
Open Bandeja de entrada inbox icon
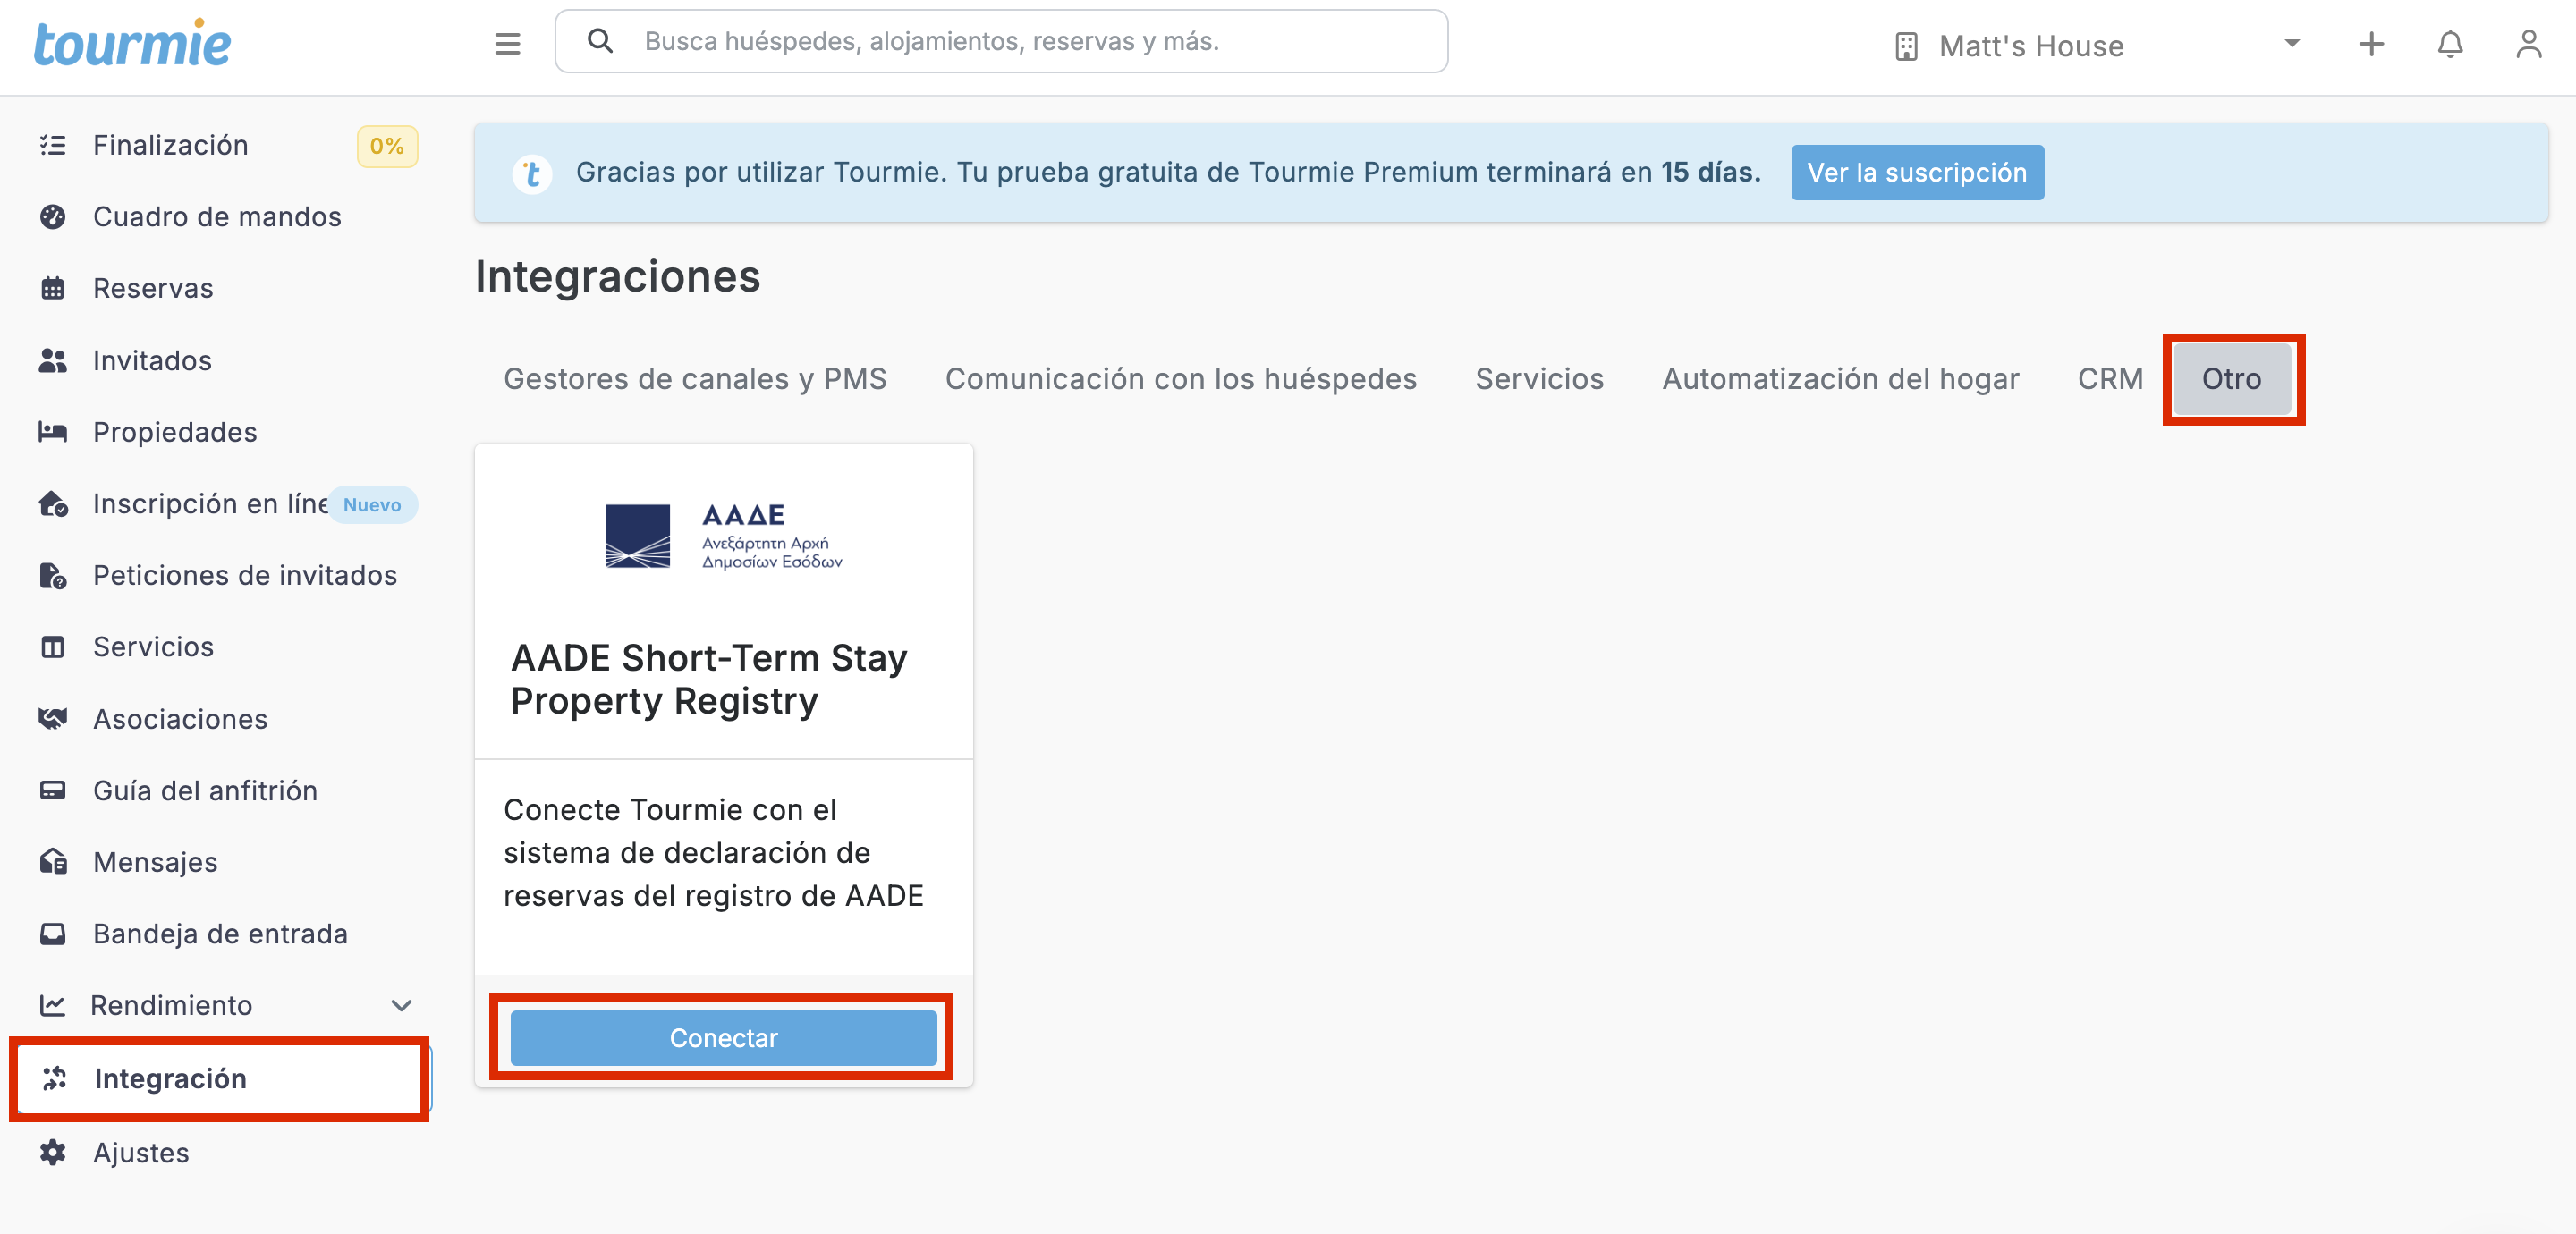coord(52,933)
